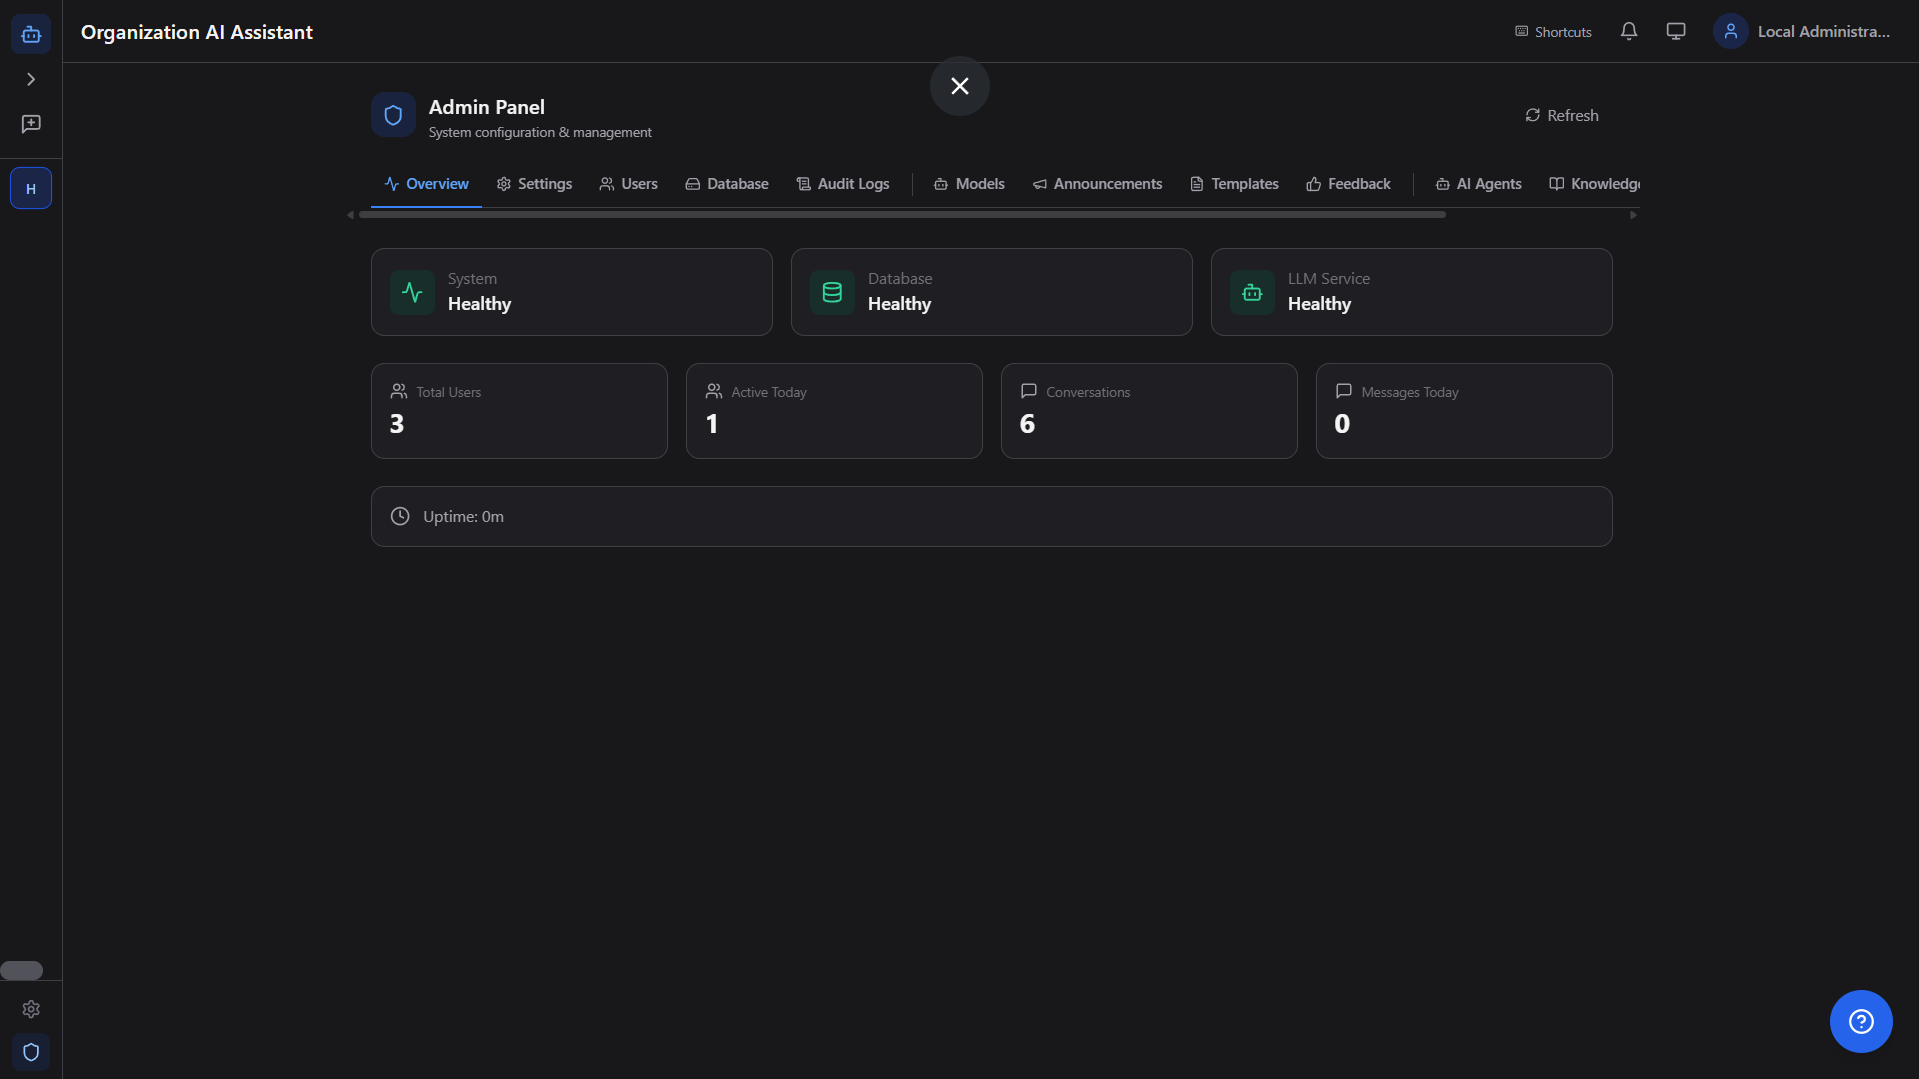The height and width of the screenshot is (1079, 1919).
Task: Click the Refresh button
Action: pos(1561,115)
